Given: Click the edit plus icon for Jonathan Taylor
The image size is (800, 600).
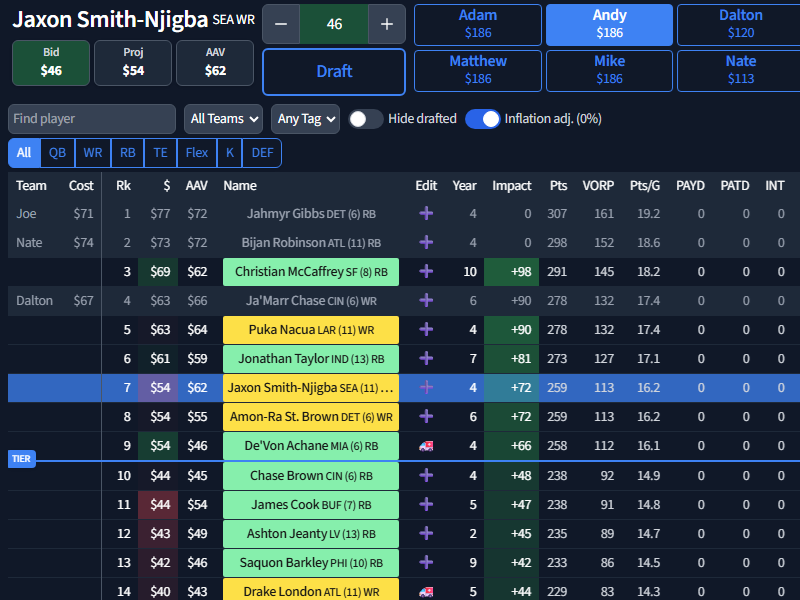Looking at the screenshot, I should 426,359.
